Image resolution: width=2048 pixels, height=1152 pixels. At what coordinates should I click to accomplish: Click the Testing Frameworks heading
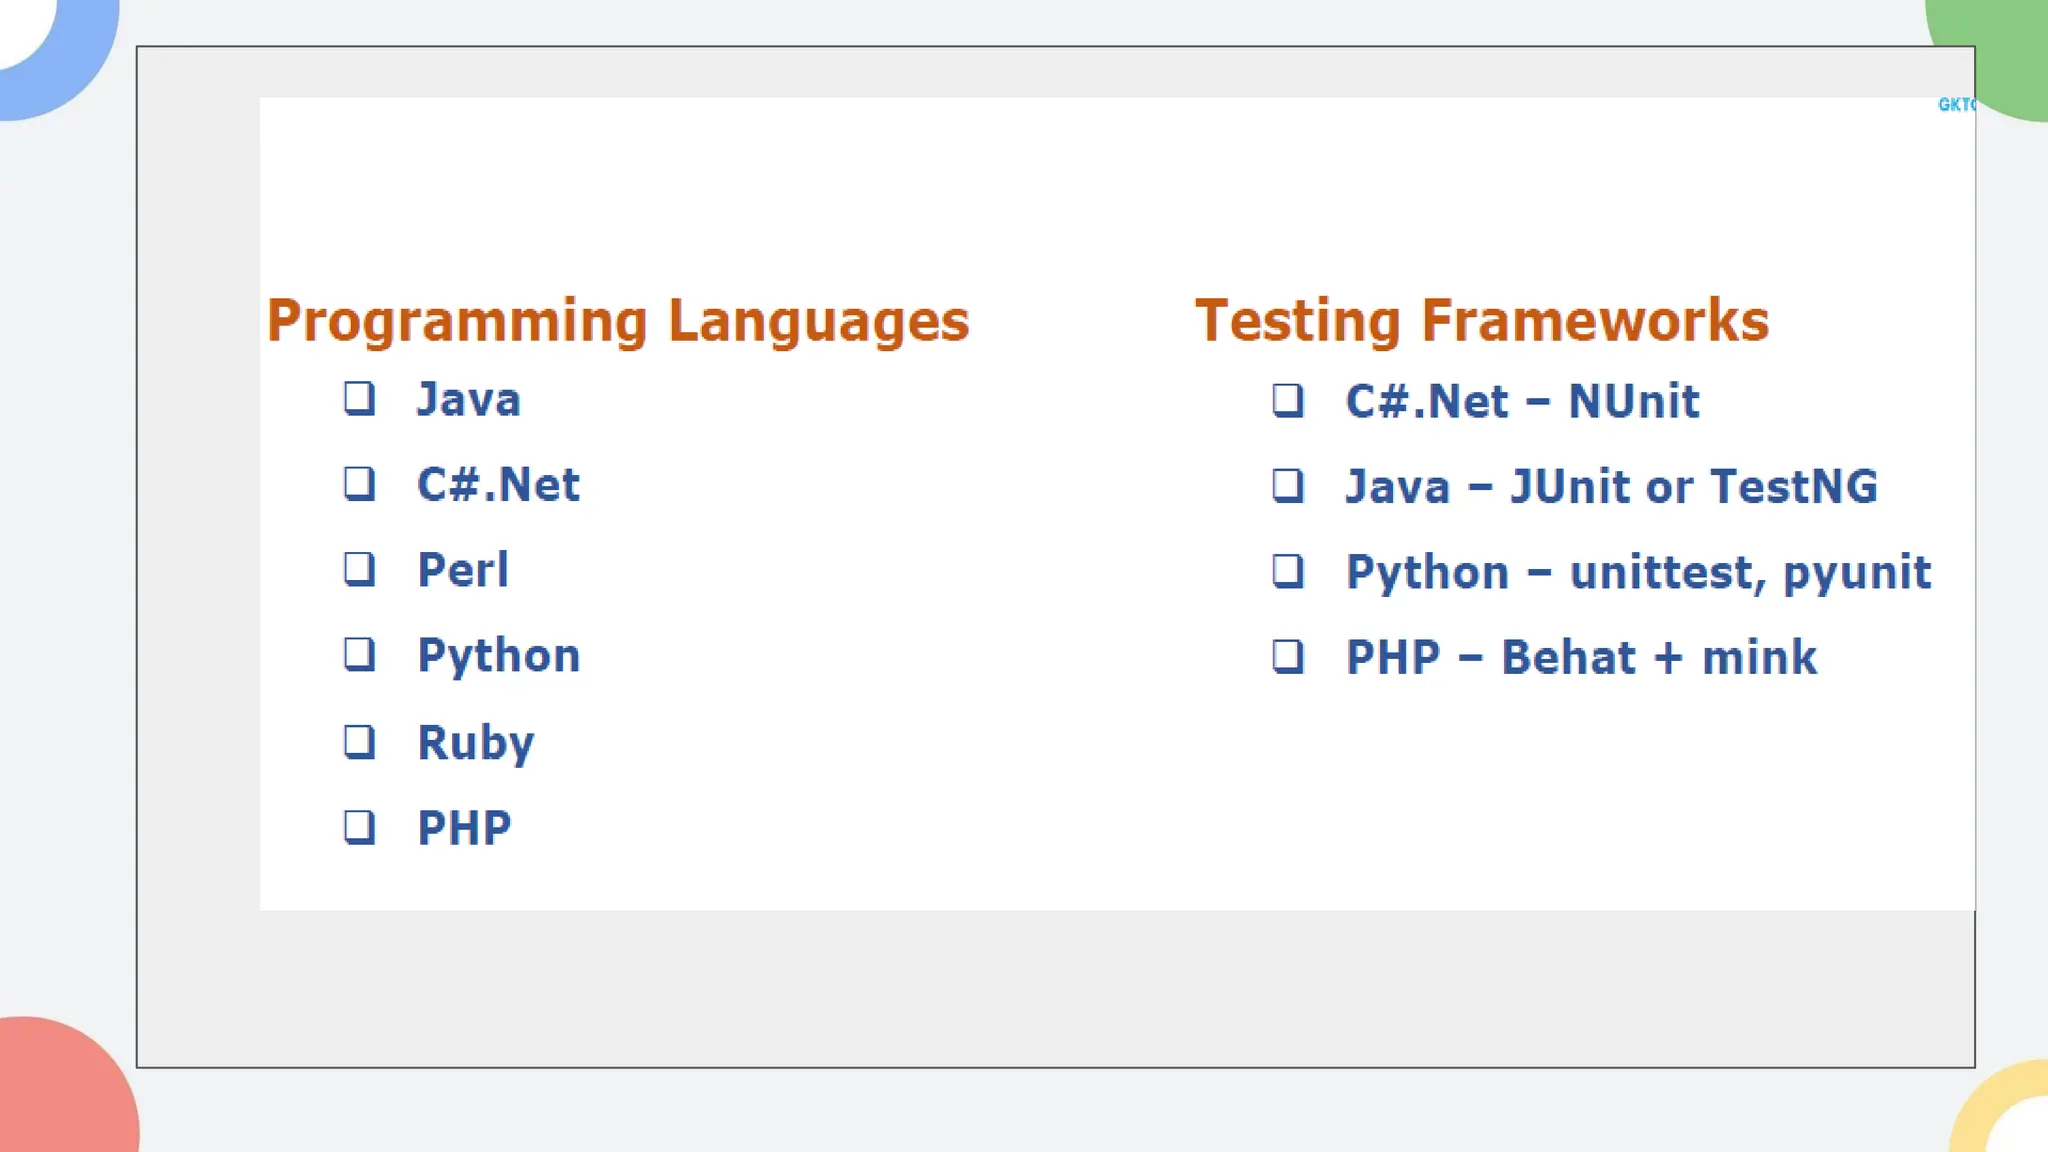[x=1482, y=321]
